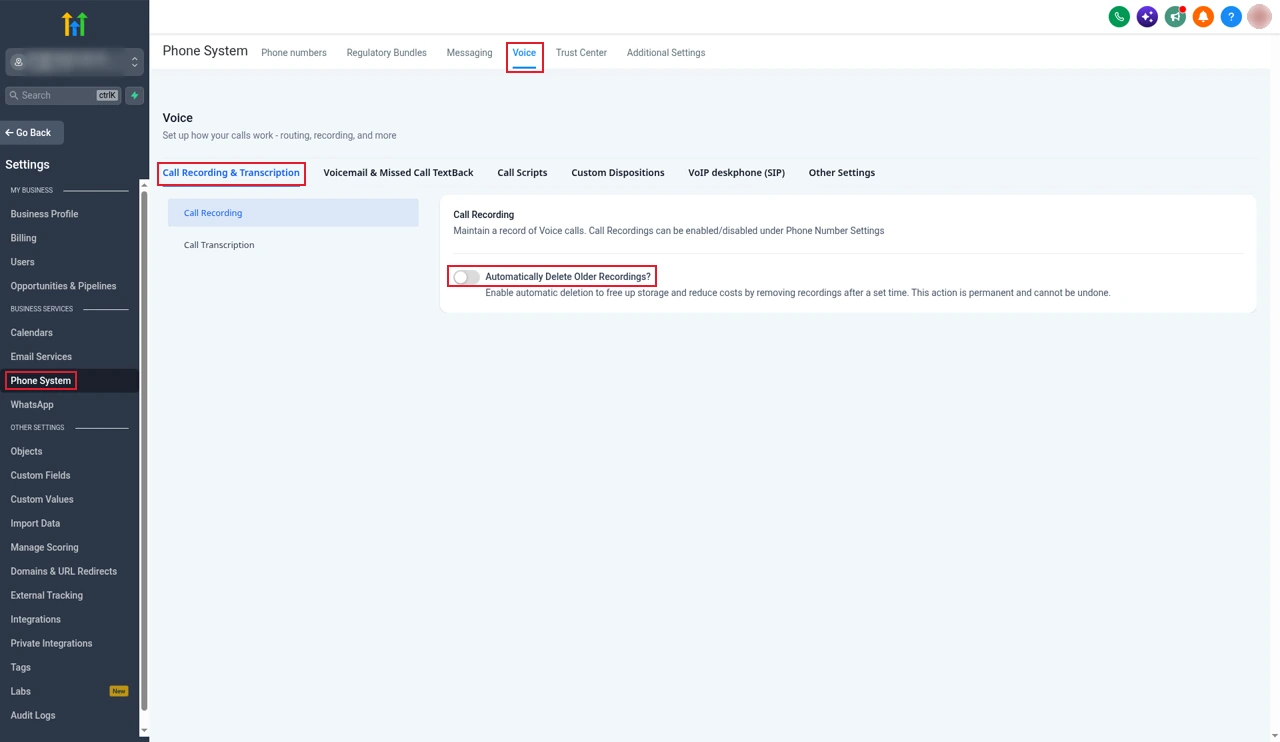Open Voicemail & Missed Call TextBack tab

(x=398, y=173)
